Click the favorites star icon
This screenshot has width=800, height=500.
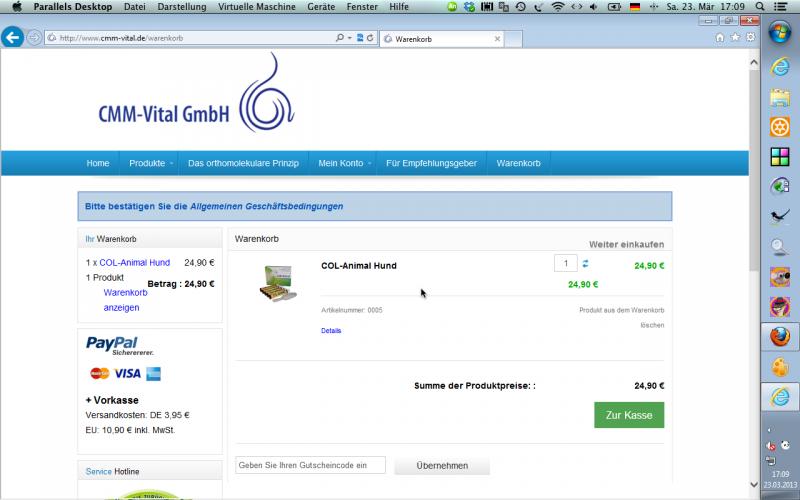735,38
